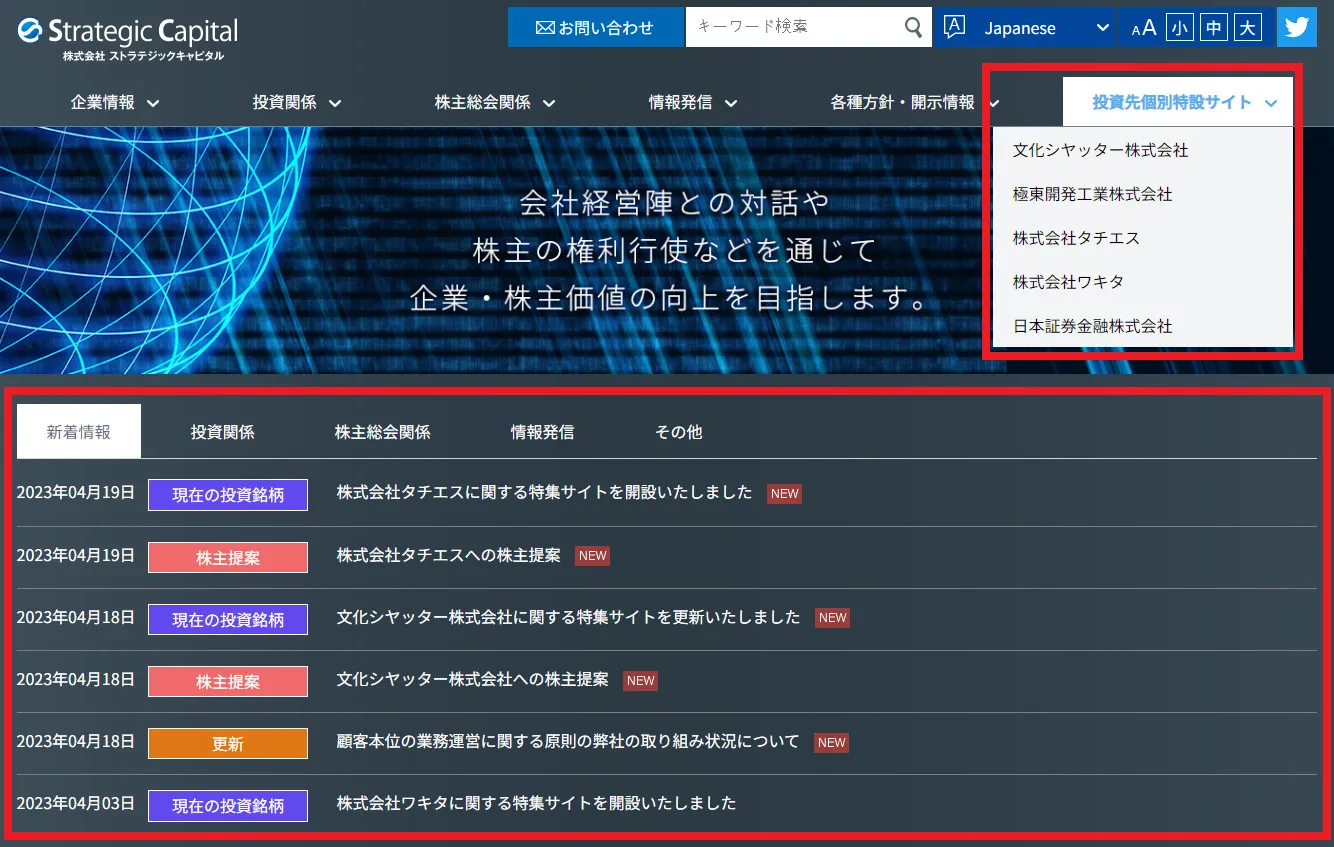The height and width of the screenshot is (847, 1334).
Task: Expand the 企業情報 menu
Action: [115, 102]
